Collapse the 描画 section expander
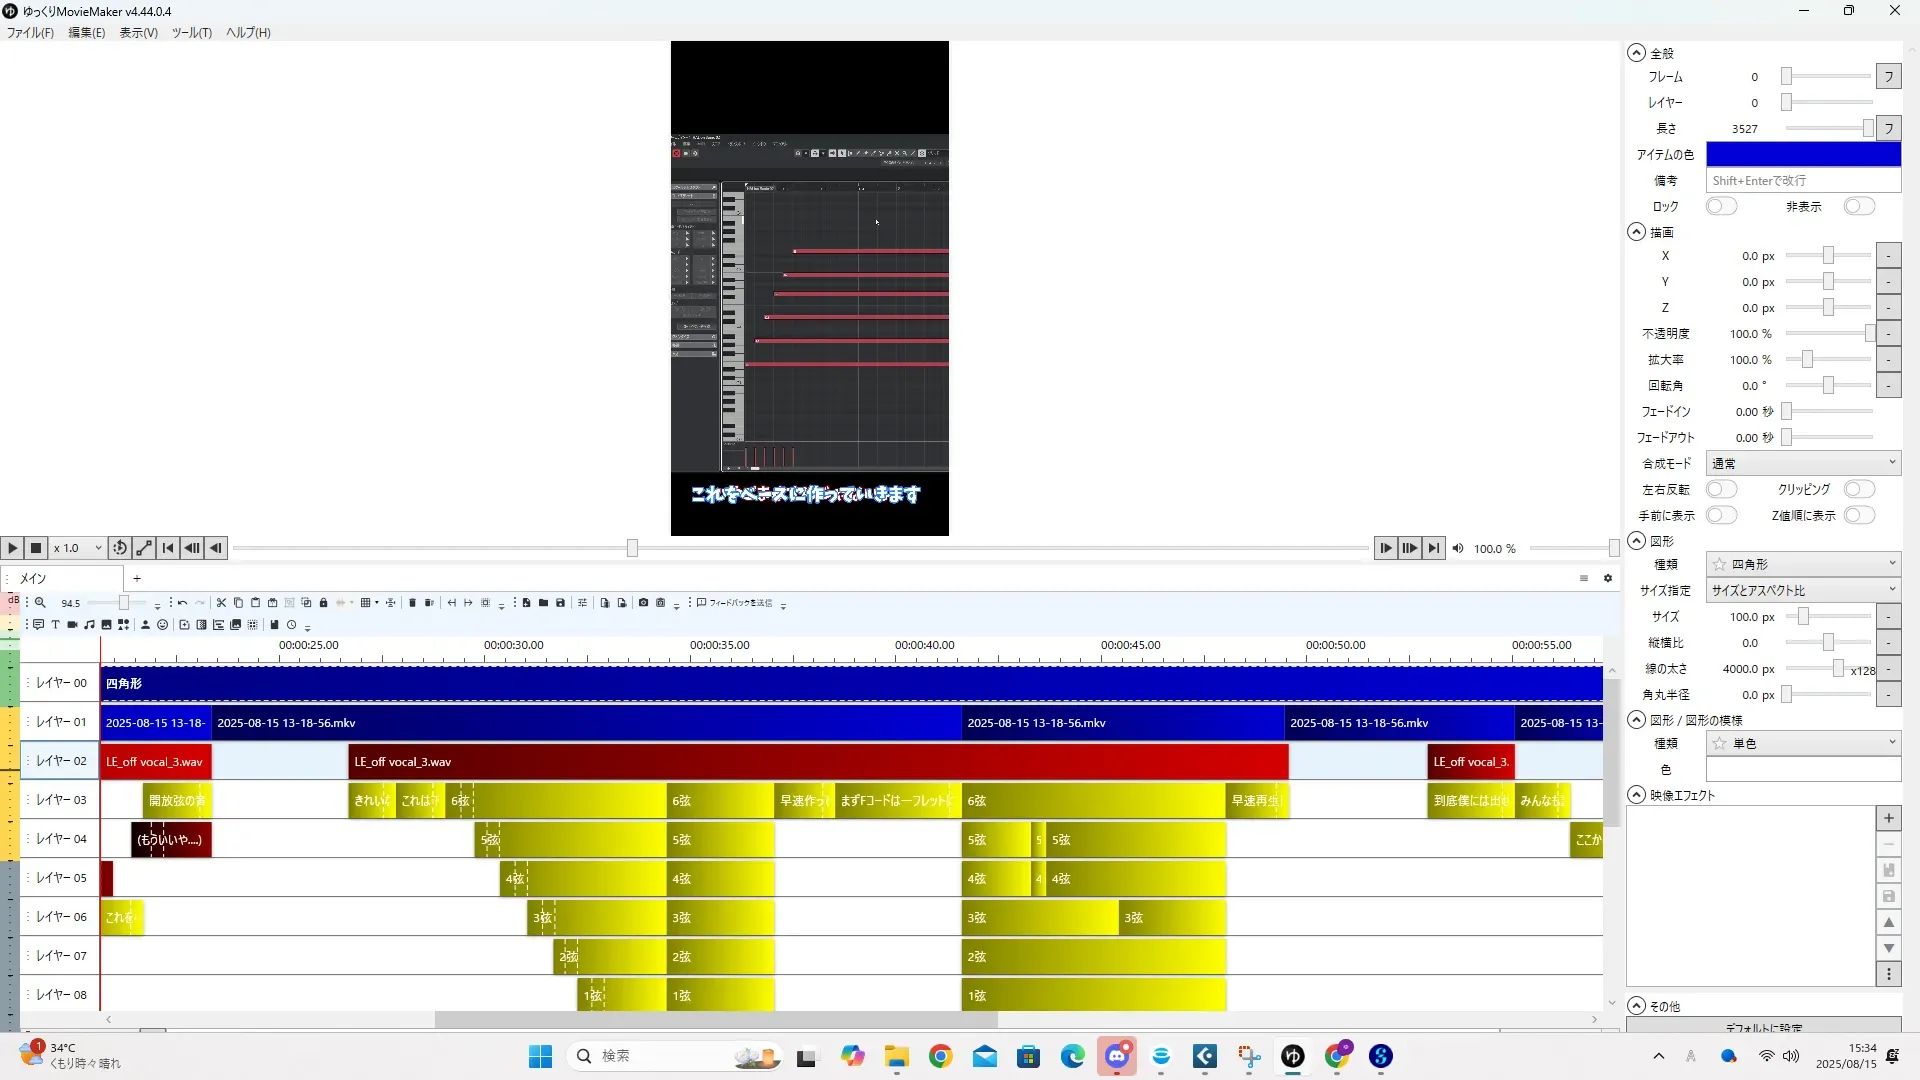The height and width of the screenshot is (1080, 1920). [x=1636, y=232]
